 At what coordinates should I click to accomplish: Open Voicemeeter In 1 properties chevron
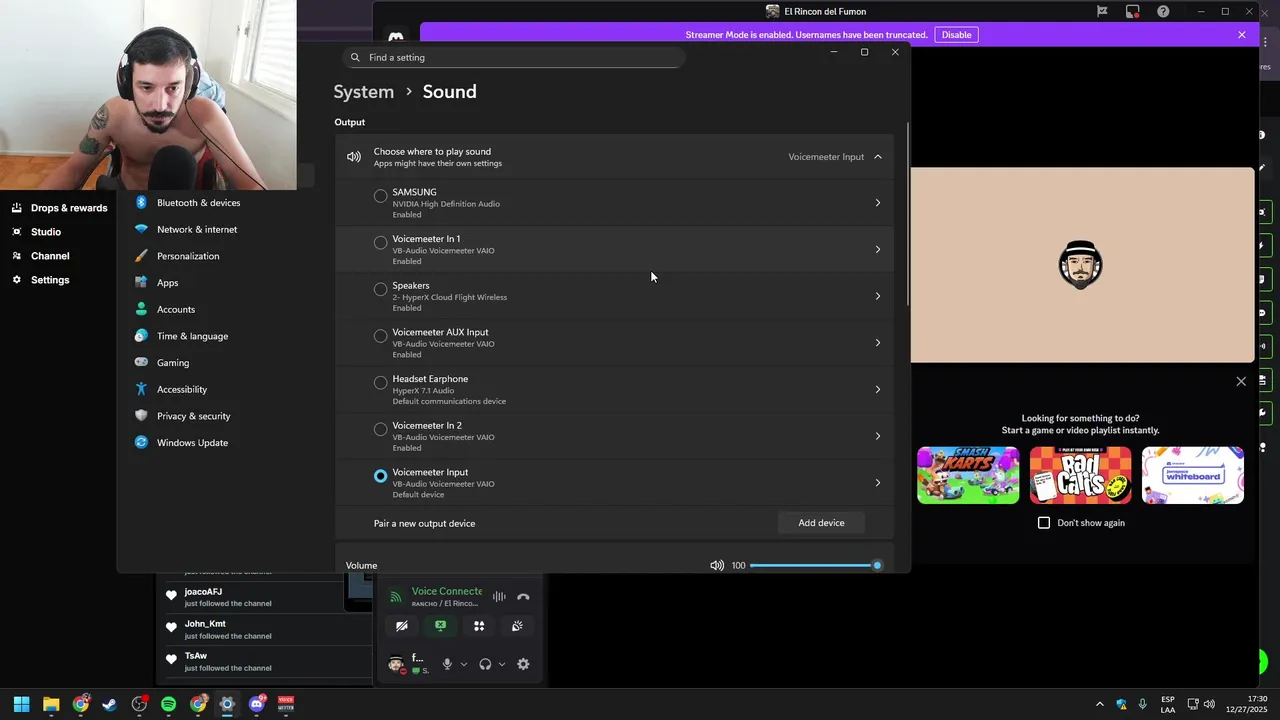click(x=878, y=250)
